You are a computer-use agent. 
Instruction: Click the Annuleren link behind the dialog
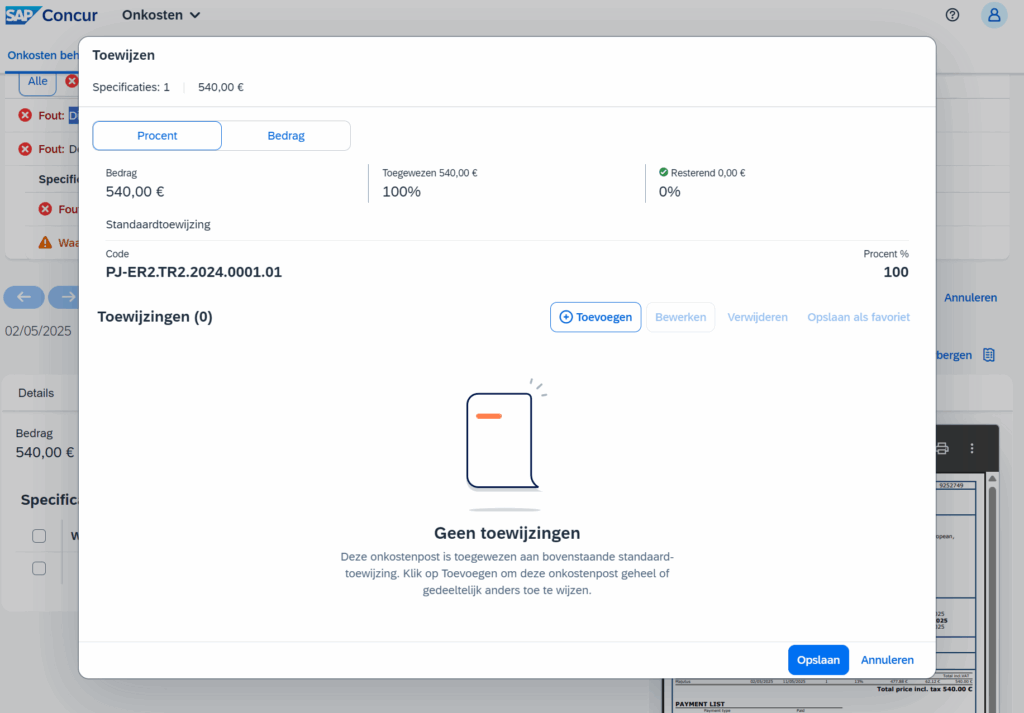(970, 298)
